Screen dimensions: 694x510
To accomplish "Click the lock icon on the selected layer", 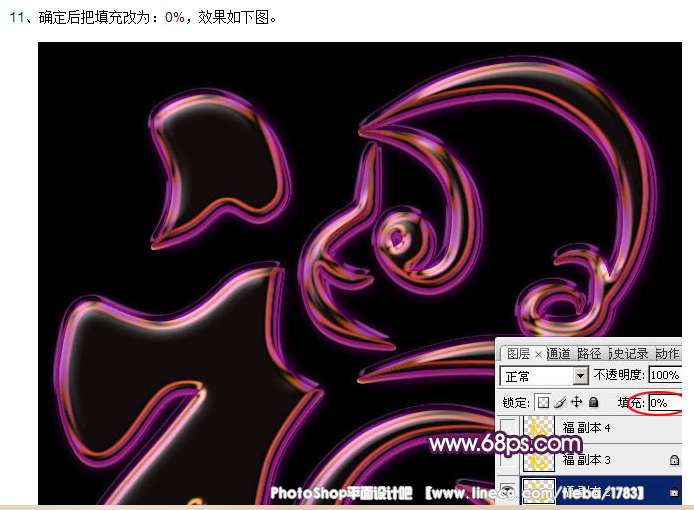I will pyautogui.click(x=676, y=492).
